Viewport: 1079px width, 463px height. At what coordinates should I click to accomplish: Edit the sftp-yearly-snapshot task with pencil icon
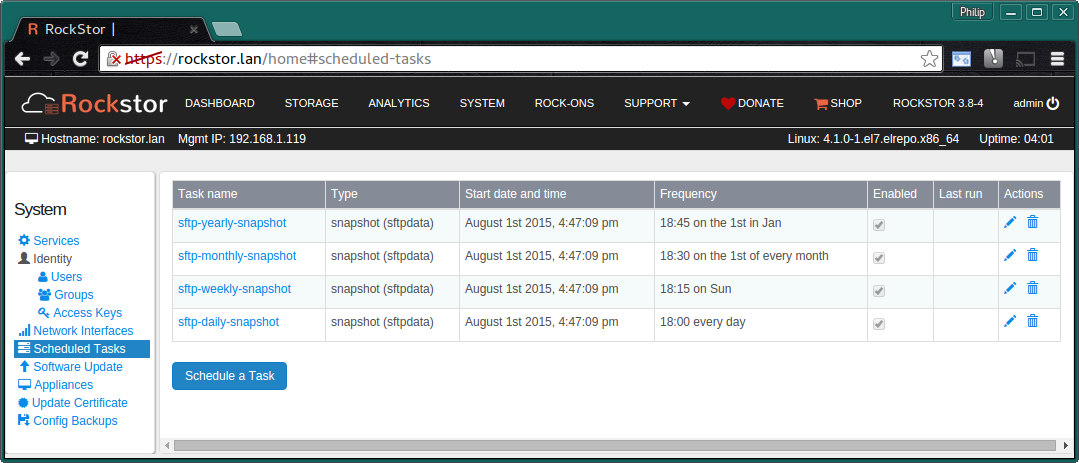[x=1010, y=223]
